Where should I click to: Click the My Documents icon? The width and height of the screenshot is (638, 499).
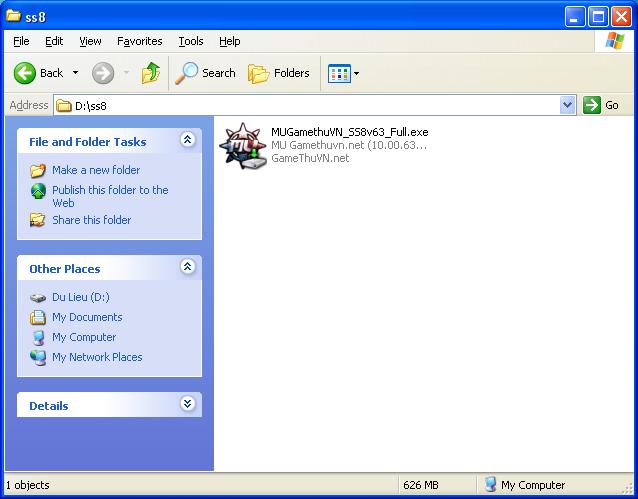point(38,317)
